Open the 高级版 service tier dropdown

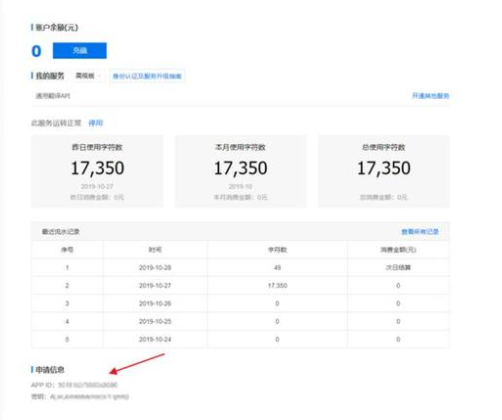coord(87,76)
